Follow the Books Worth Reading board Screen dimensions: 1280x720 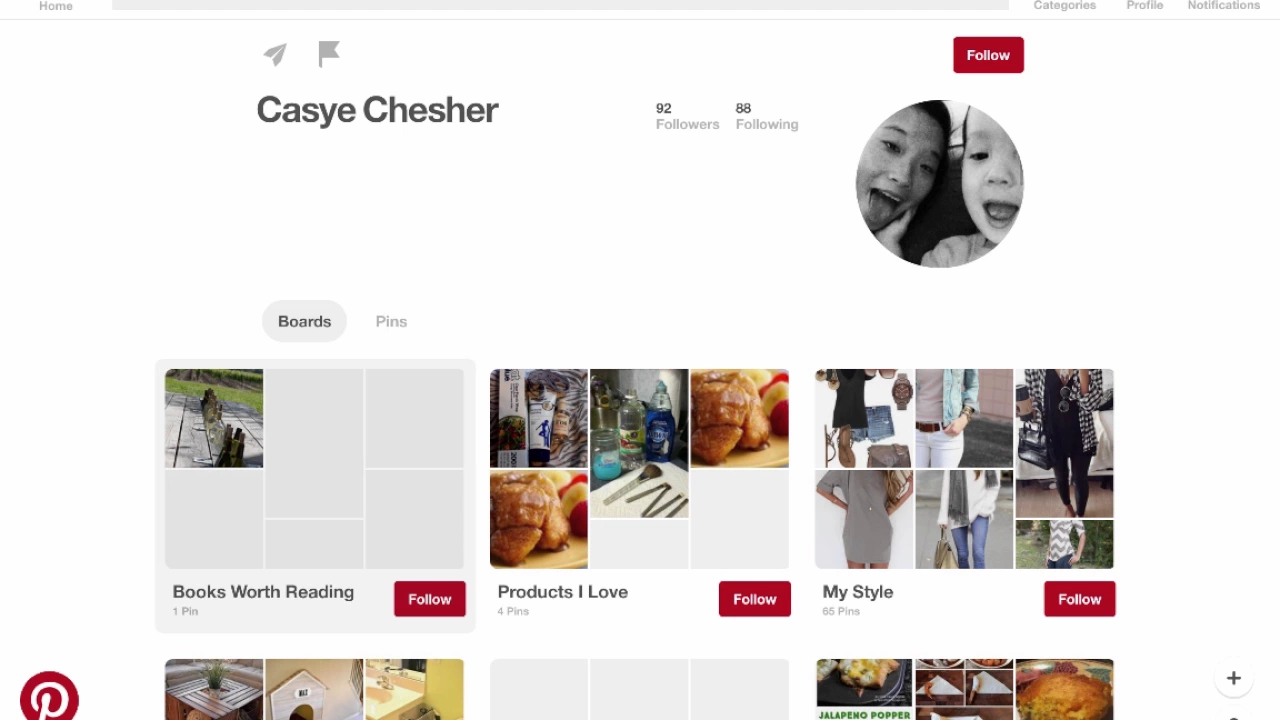coord(430,599)
